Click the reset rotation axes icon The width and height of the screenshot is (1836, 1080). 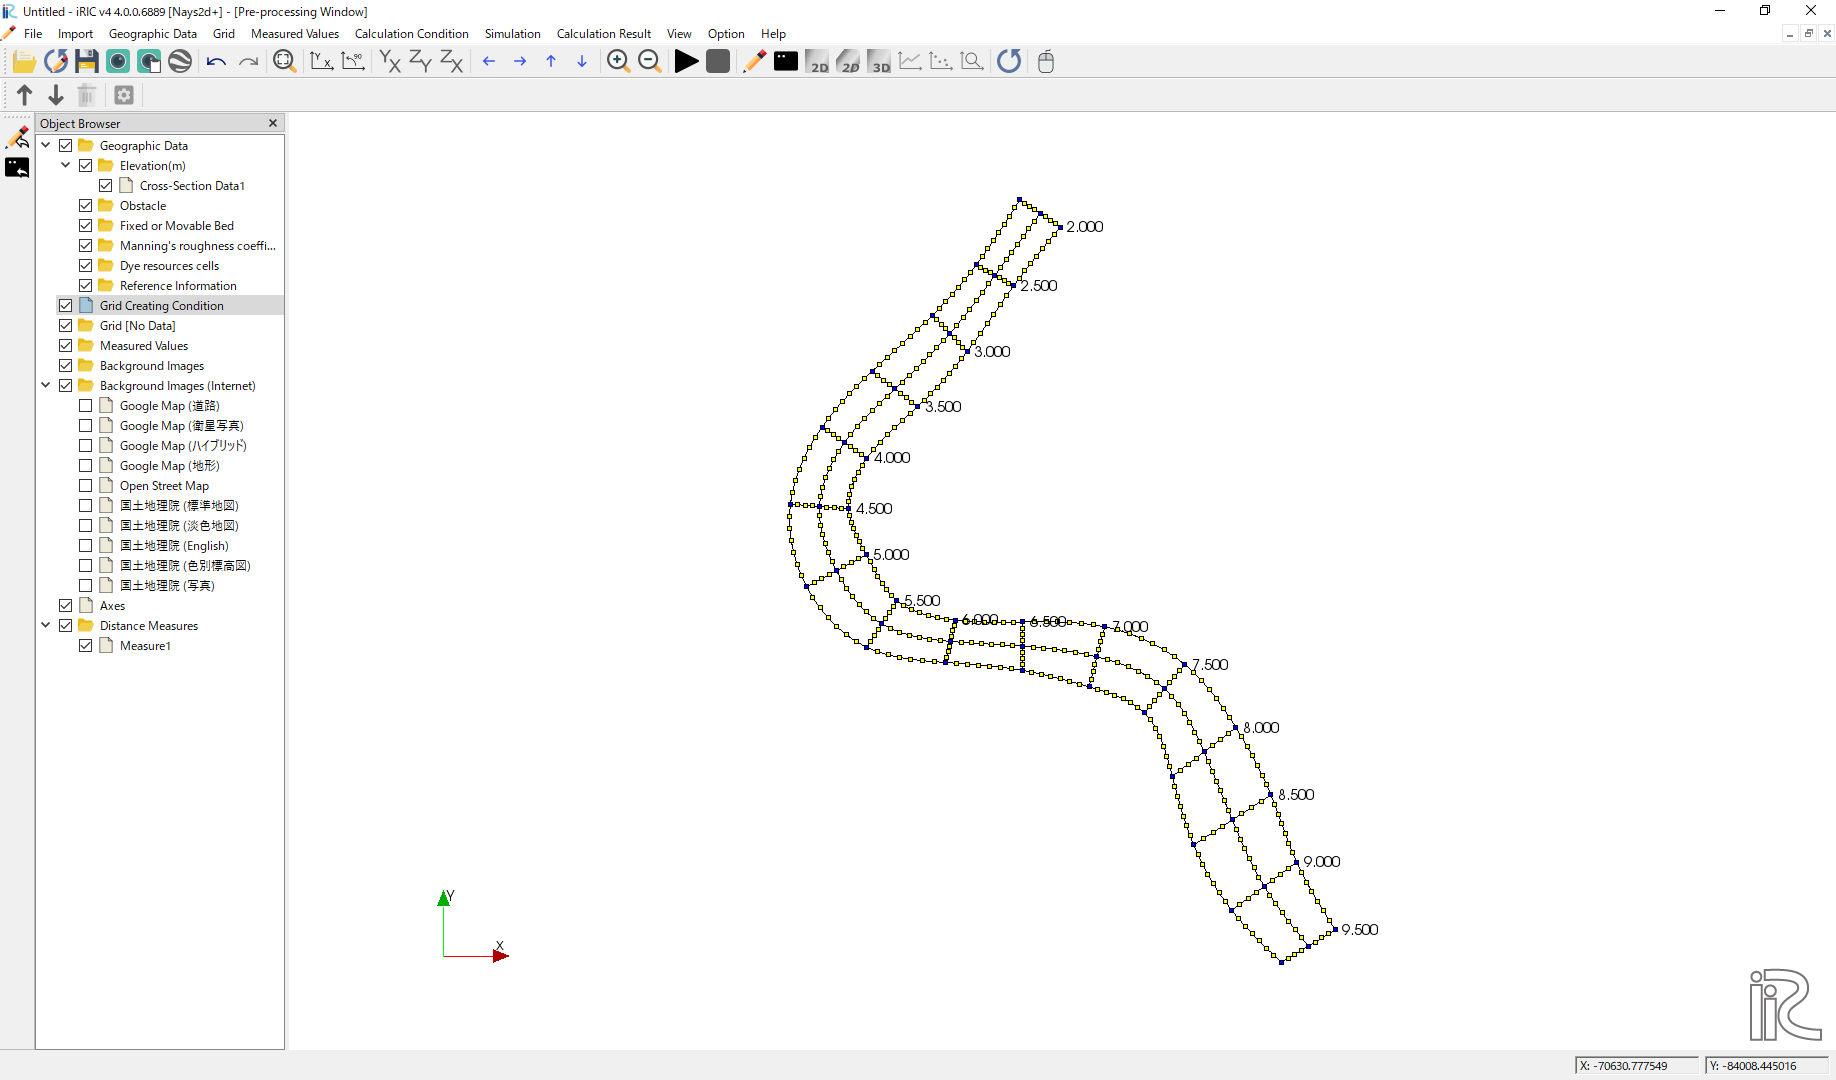point(321,62)
